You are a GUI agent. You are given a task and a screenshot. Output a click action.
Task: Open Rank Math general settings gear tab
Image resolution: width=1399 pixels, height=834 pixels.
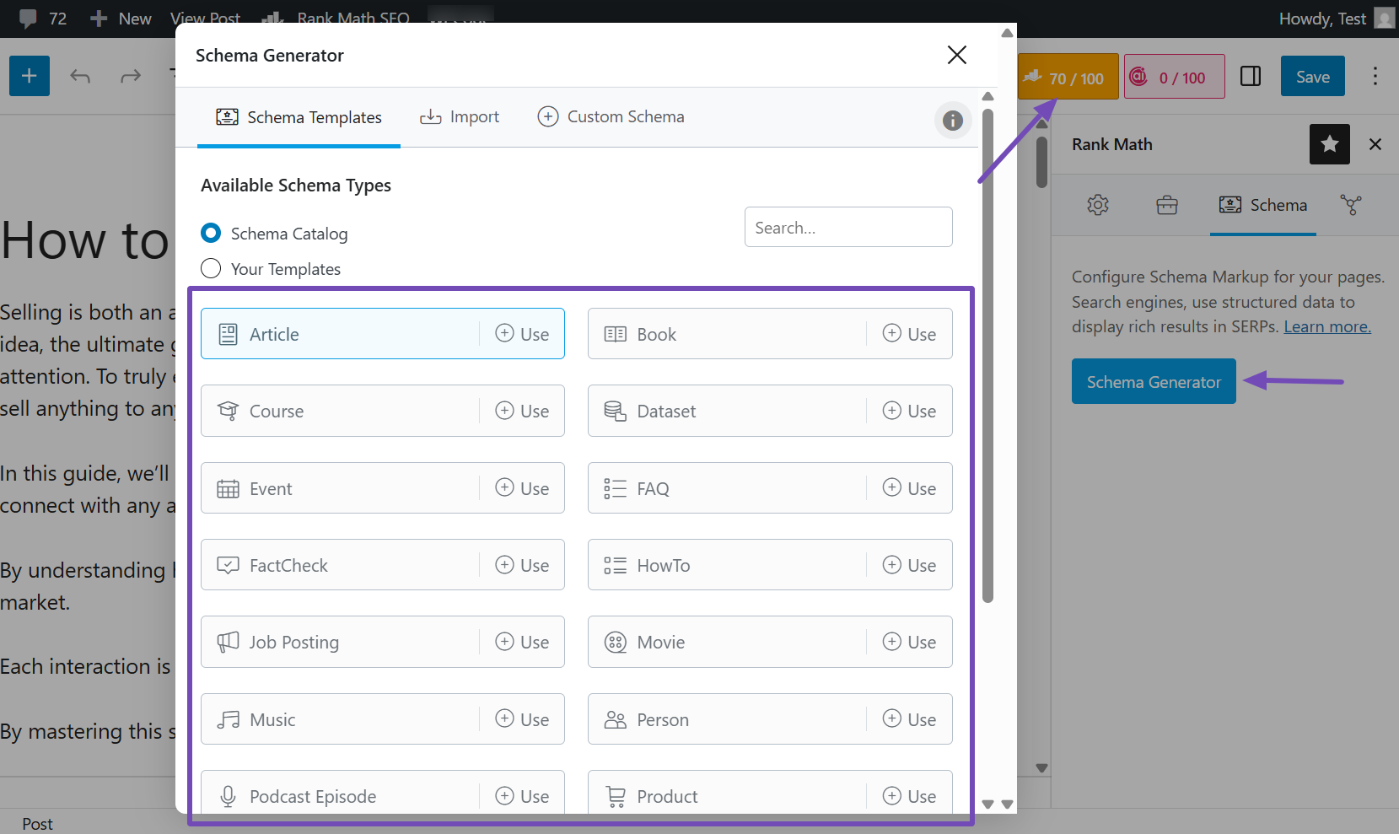point(1098,205)
